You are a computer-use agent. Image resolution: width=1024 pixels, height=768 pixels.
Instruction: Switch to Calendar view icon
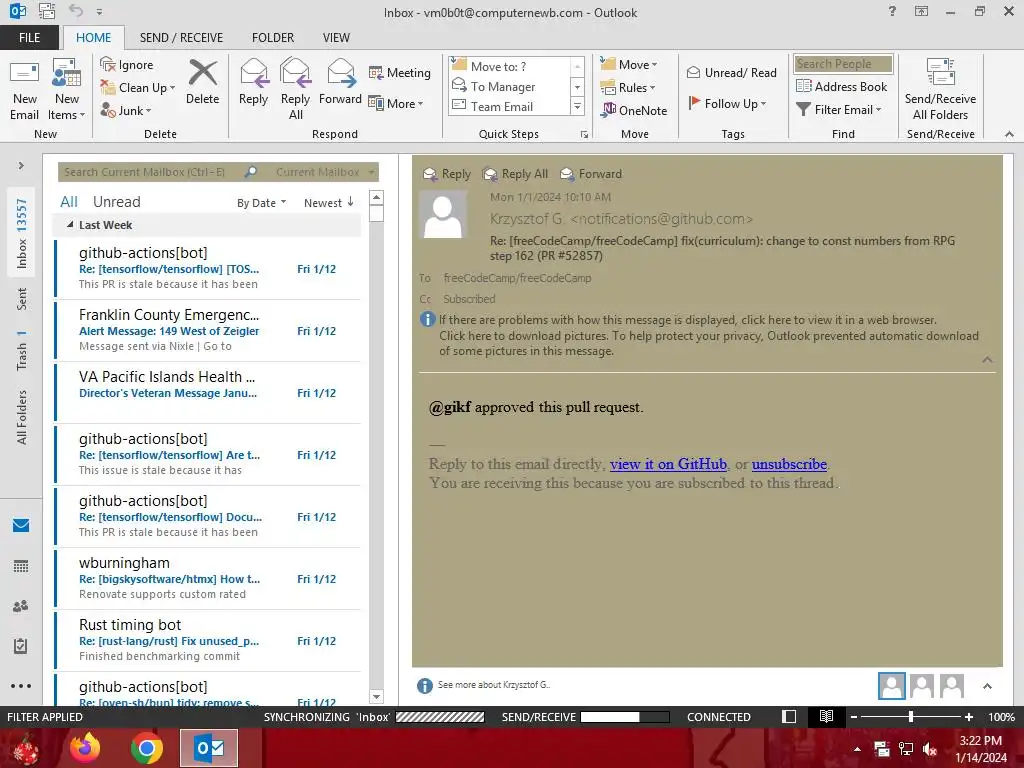(21, 566)
